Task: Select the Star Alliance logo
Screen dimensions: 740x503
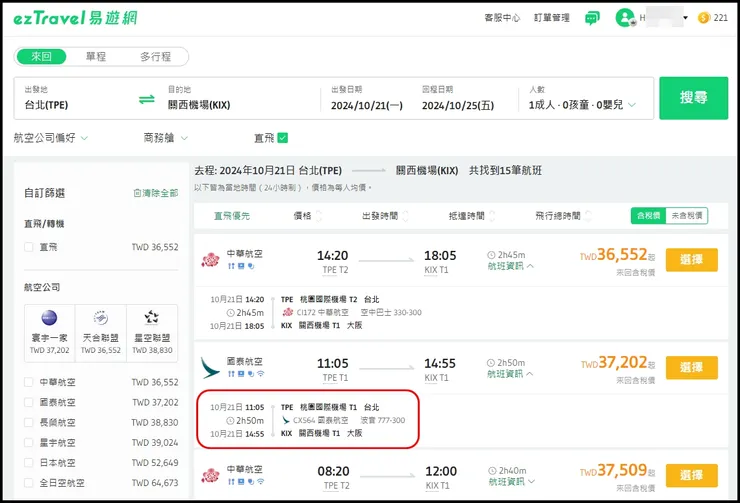Action: click(x=152, y=318)
